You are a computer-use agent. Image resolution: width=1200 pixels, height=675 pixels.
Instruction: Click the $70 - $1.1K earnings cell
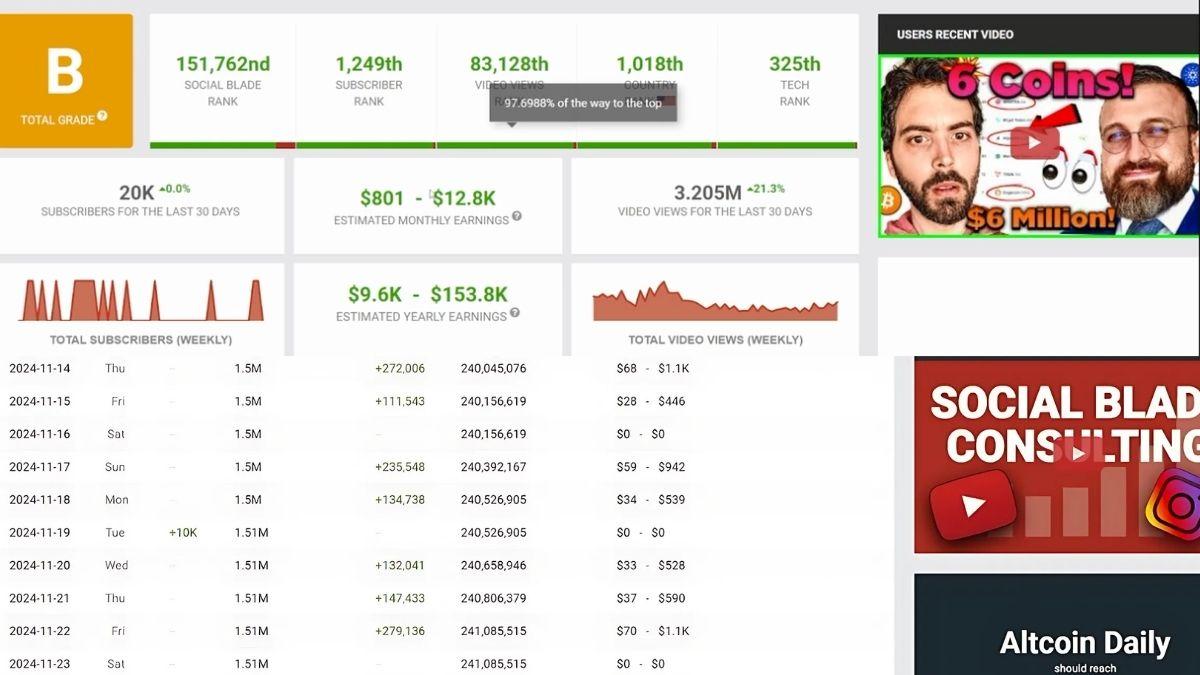(x=653, y=631)
